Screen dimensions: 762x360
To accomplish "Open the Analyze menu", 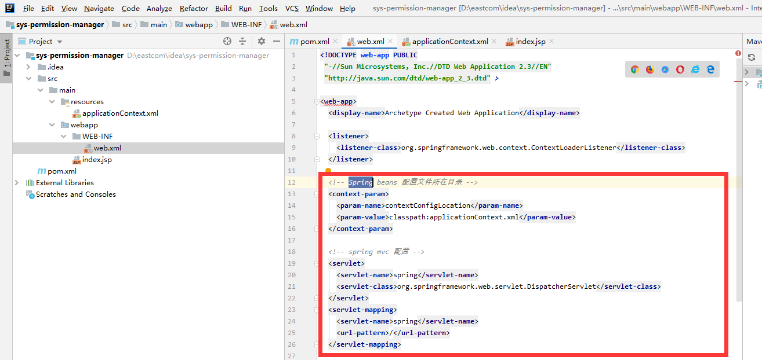I will [159, 8].
